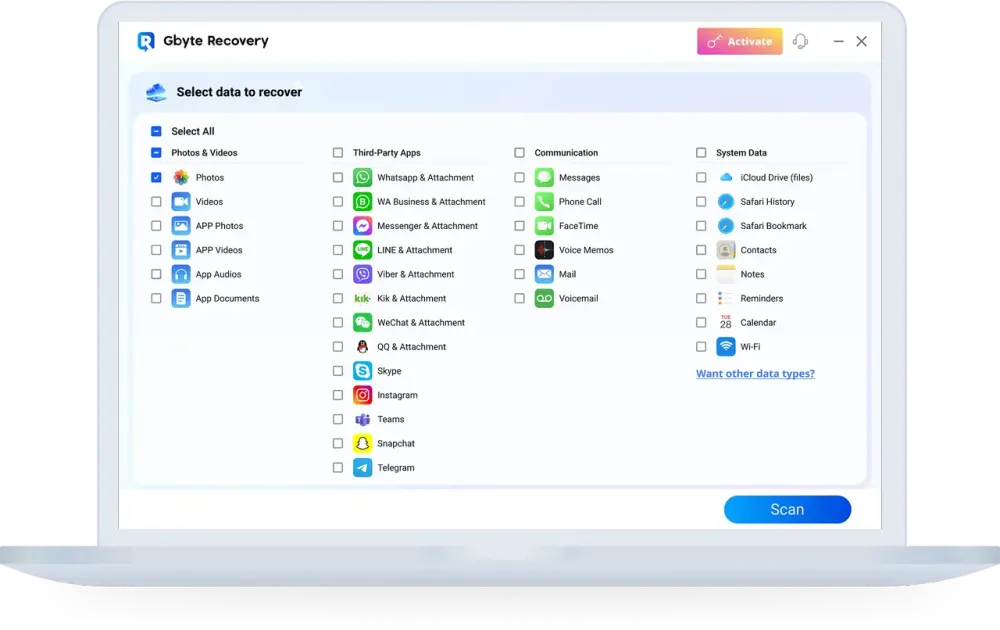The image size is (1000, 630).
Task: Enable the Messages checkbox
Action: [x=520, y=177]
